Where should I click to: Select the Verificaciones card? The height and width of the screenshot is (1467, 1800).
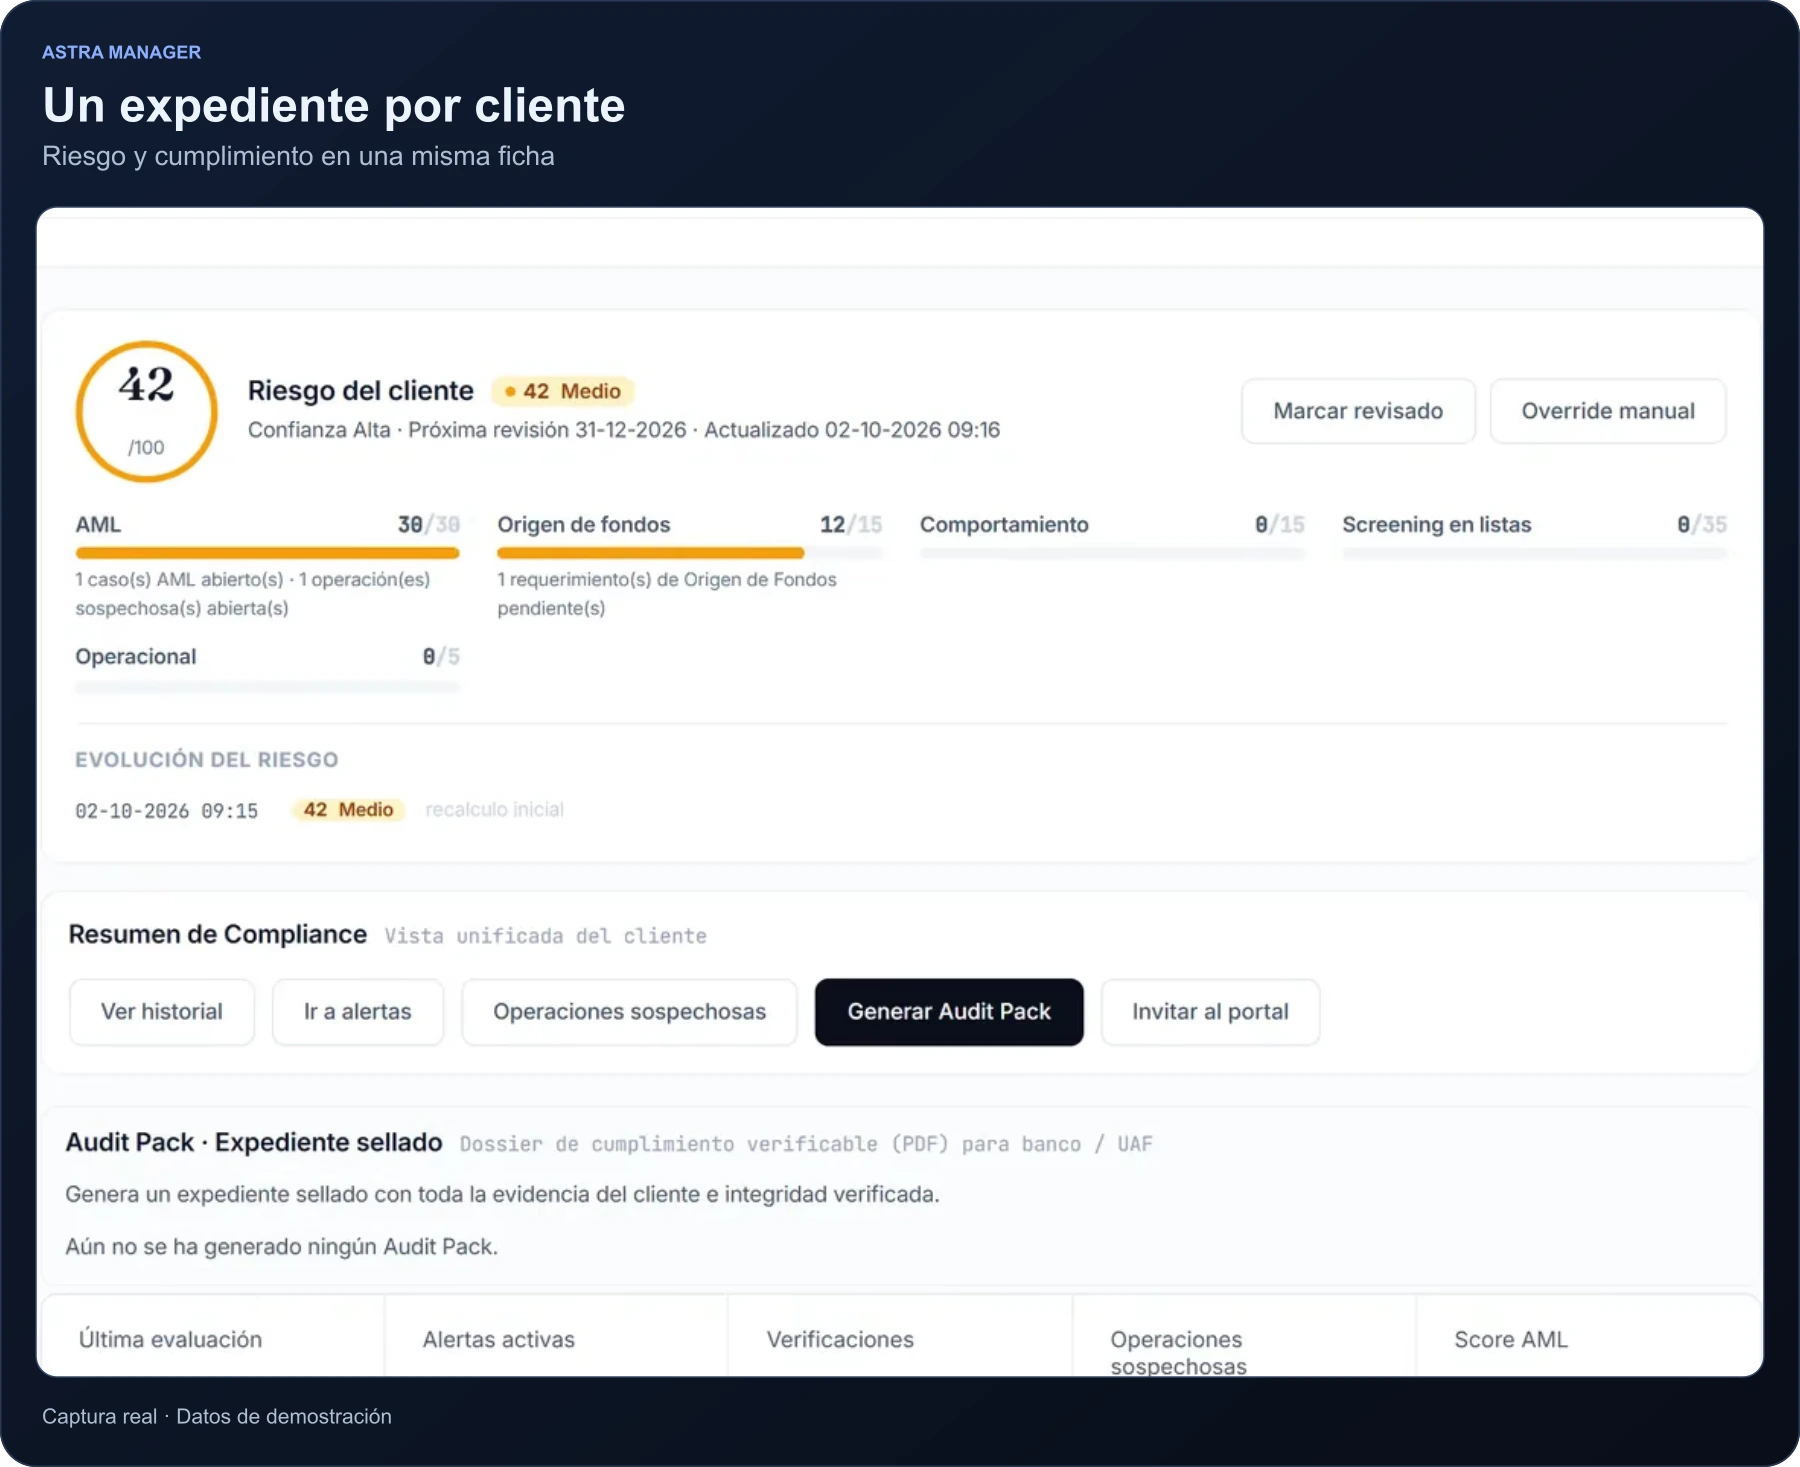(900, 1336)
